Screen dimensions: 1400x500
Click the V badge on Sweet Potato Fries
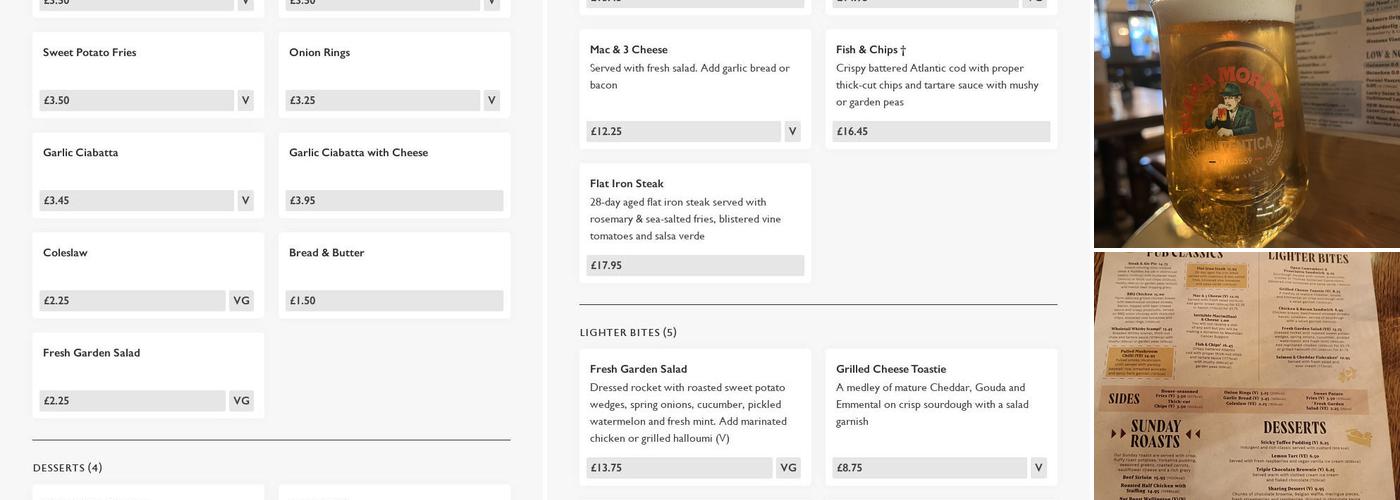point(245,101)
